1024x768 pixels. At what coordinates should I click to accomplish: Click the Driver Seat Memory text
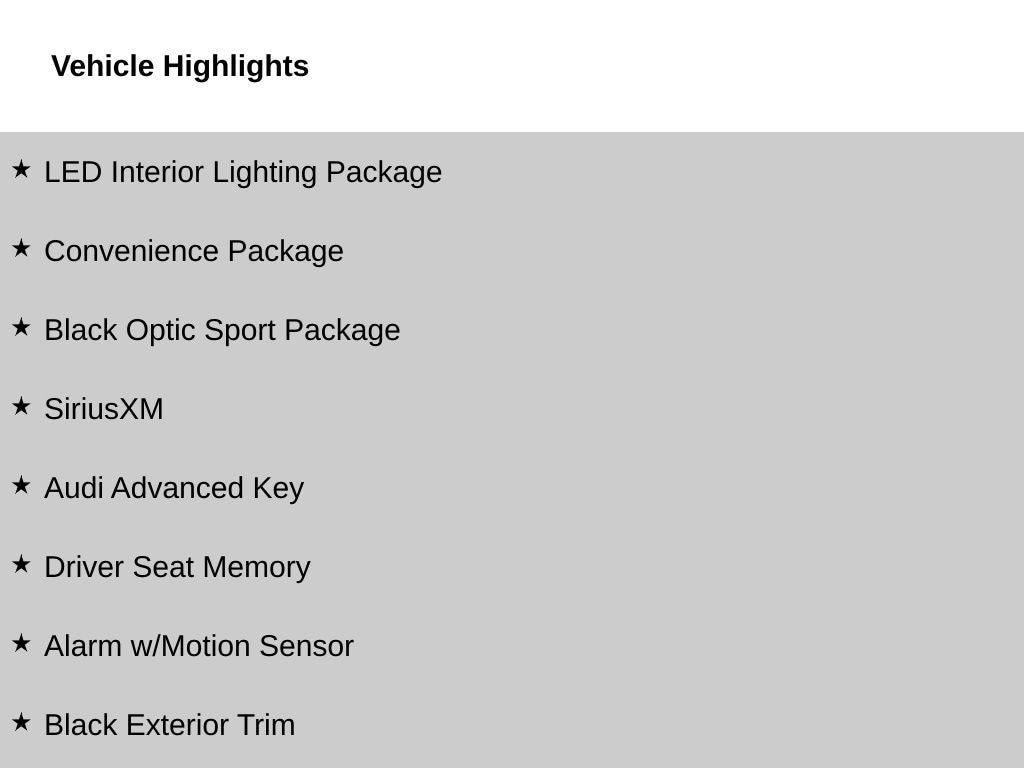click(x=177, y=567)
